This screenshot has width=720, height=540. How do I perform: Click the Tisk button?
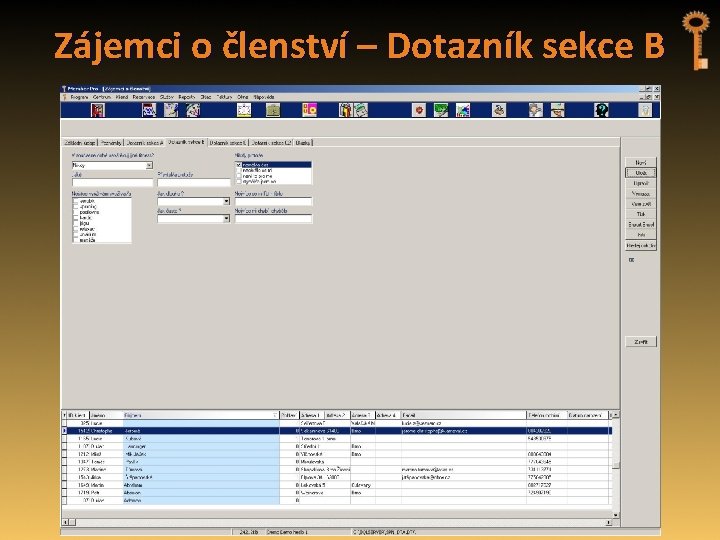point(641,214)
